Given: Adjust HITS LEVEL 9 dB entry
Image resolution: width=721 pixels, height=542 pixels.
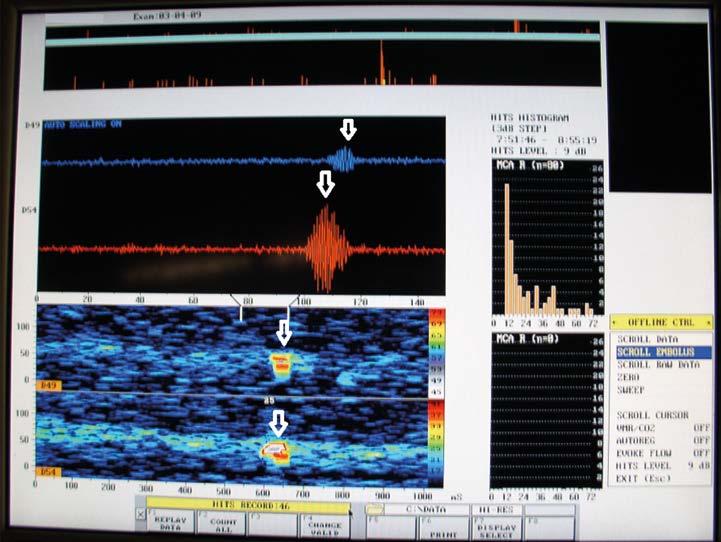Looking at the screenshot, I should (663, 466).
